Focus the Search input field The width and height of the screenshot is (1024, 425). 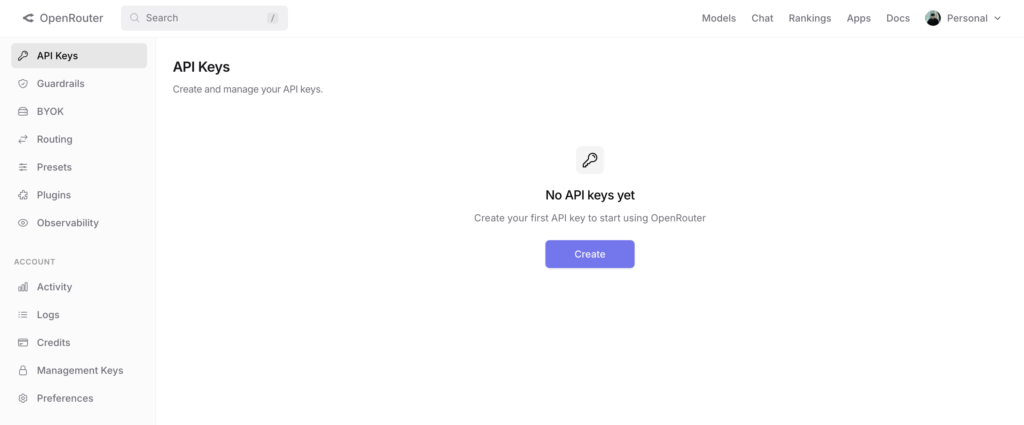(204, 18)
